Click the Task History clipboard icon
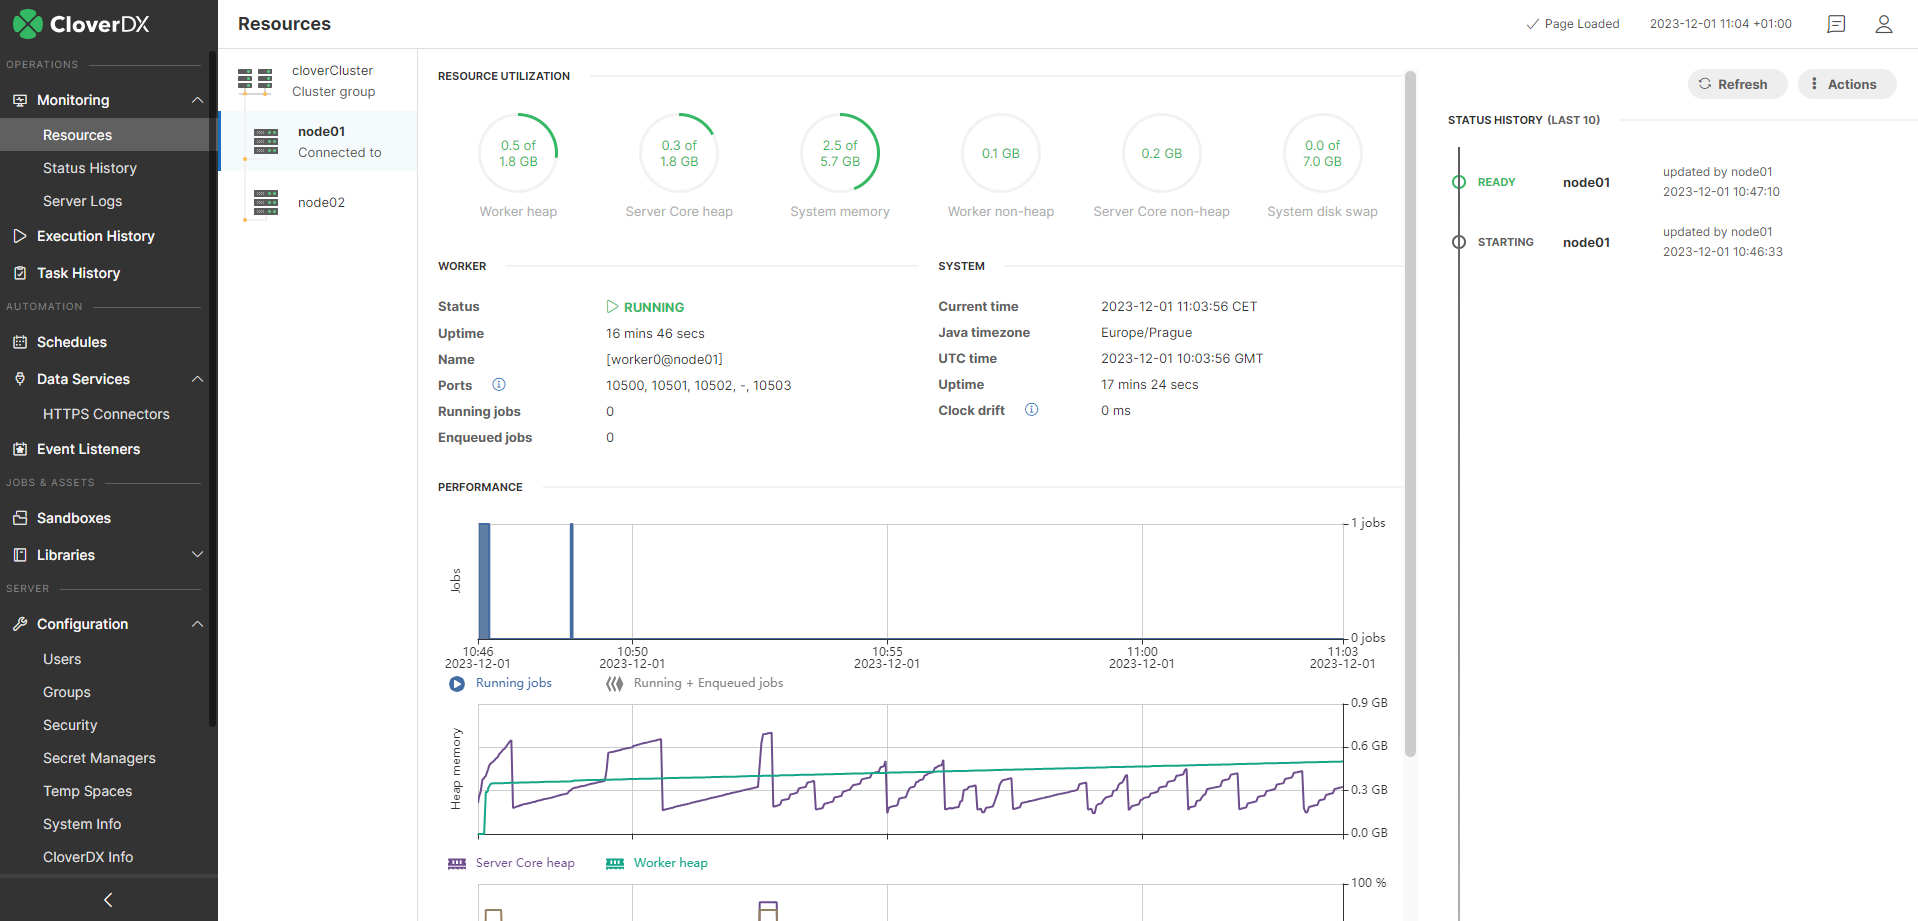 (20, 273)
